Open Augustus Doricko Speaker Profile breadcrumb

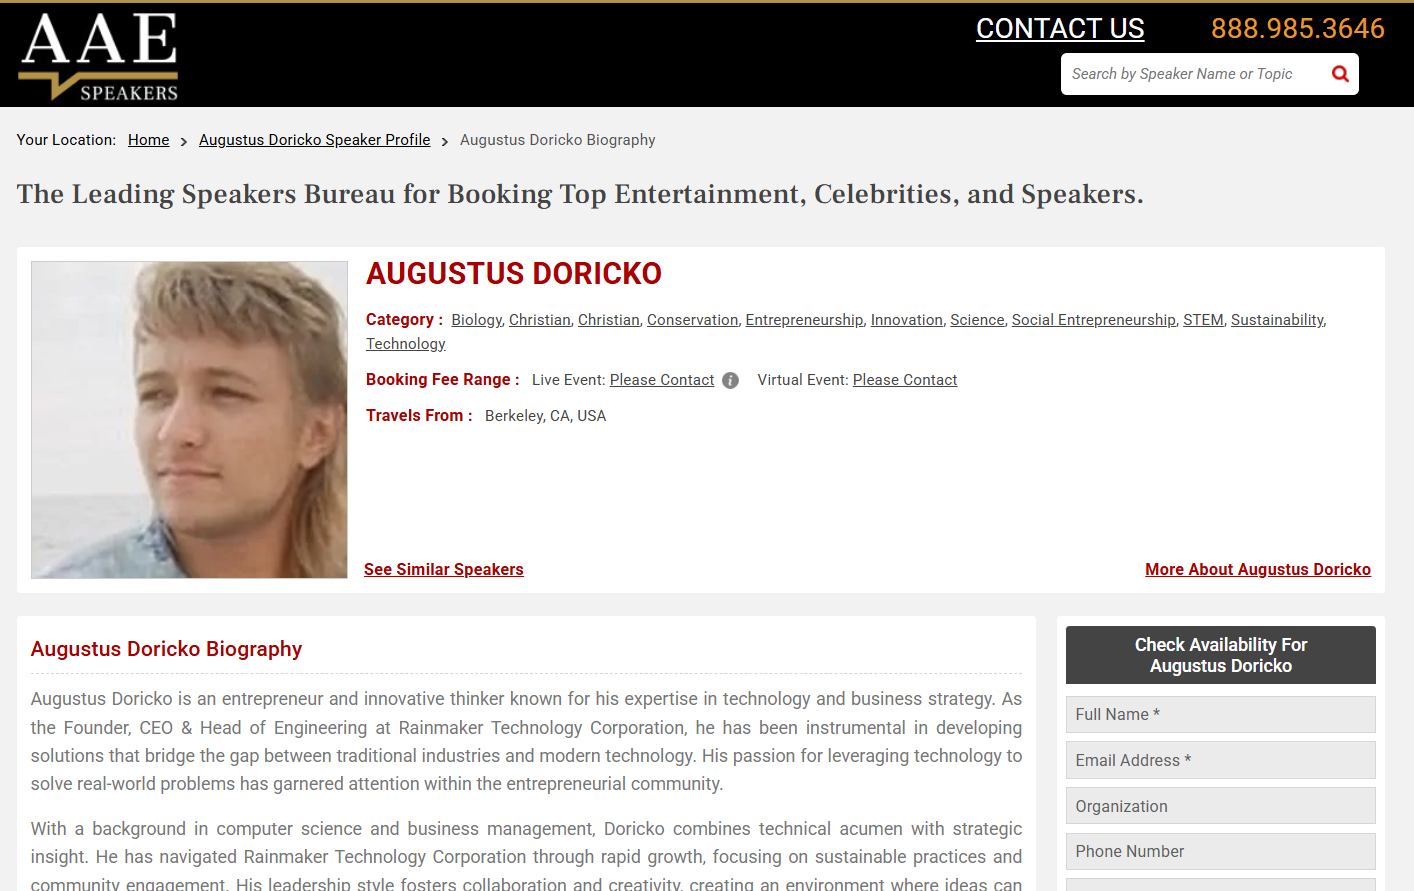click(x=314, y=140)
